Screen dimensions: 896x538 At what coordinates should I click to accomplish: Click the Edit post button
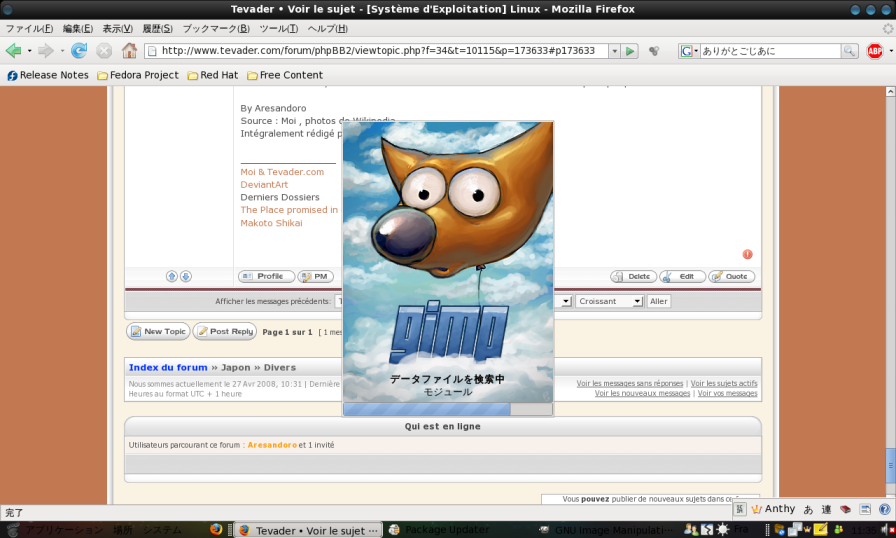683,276
